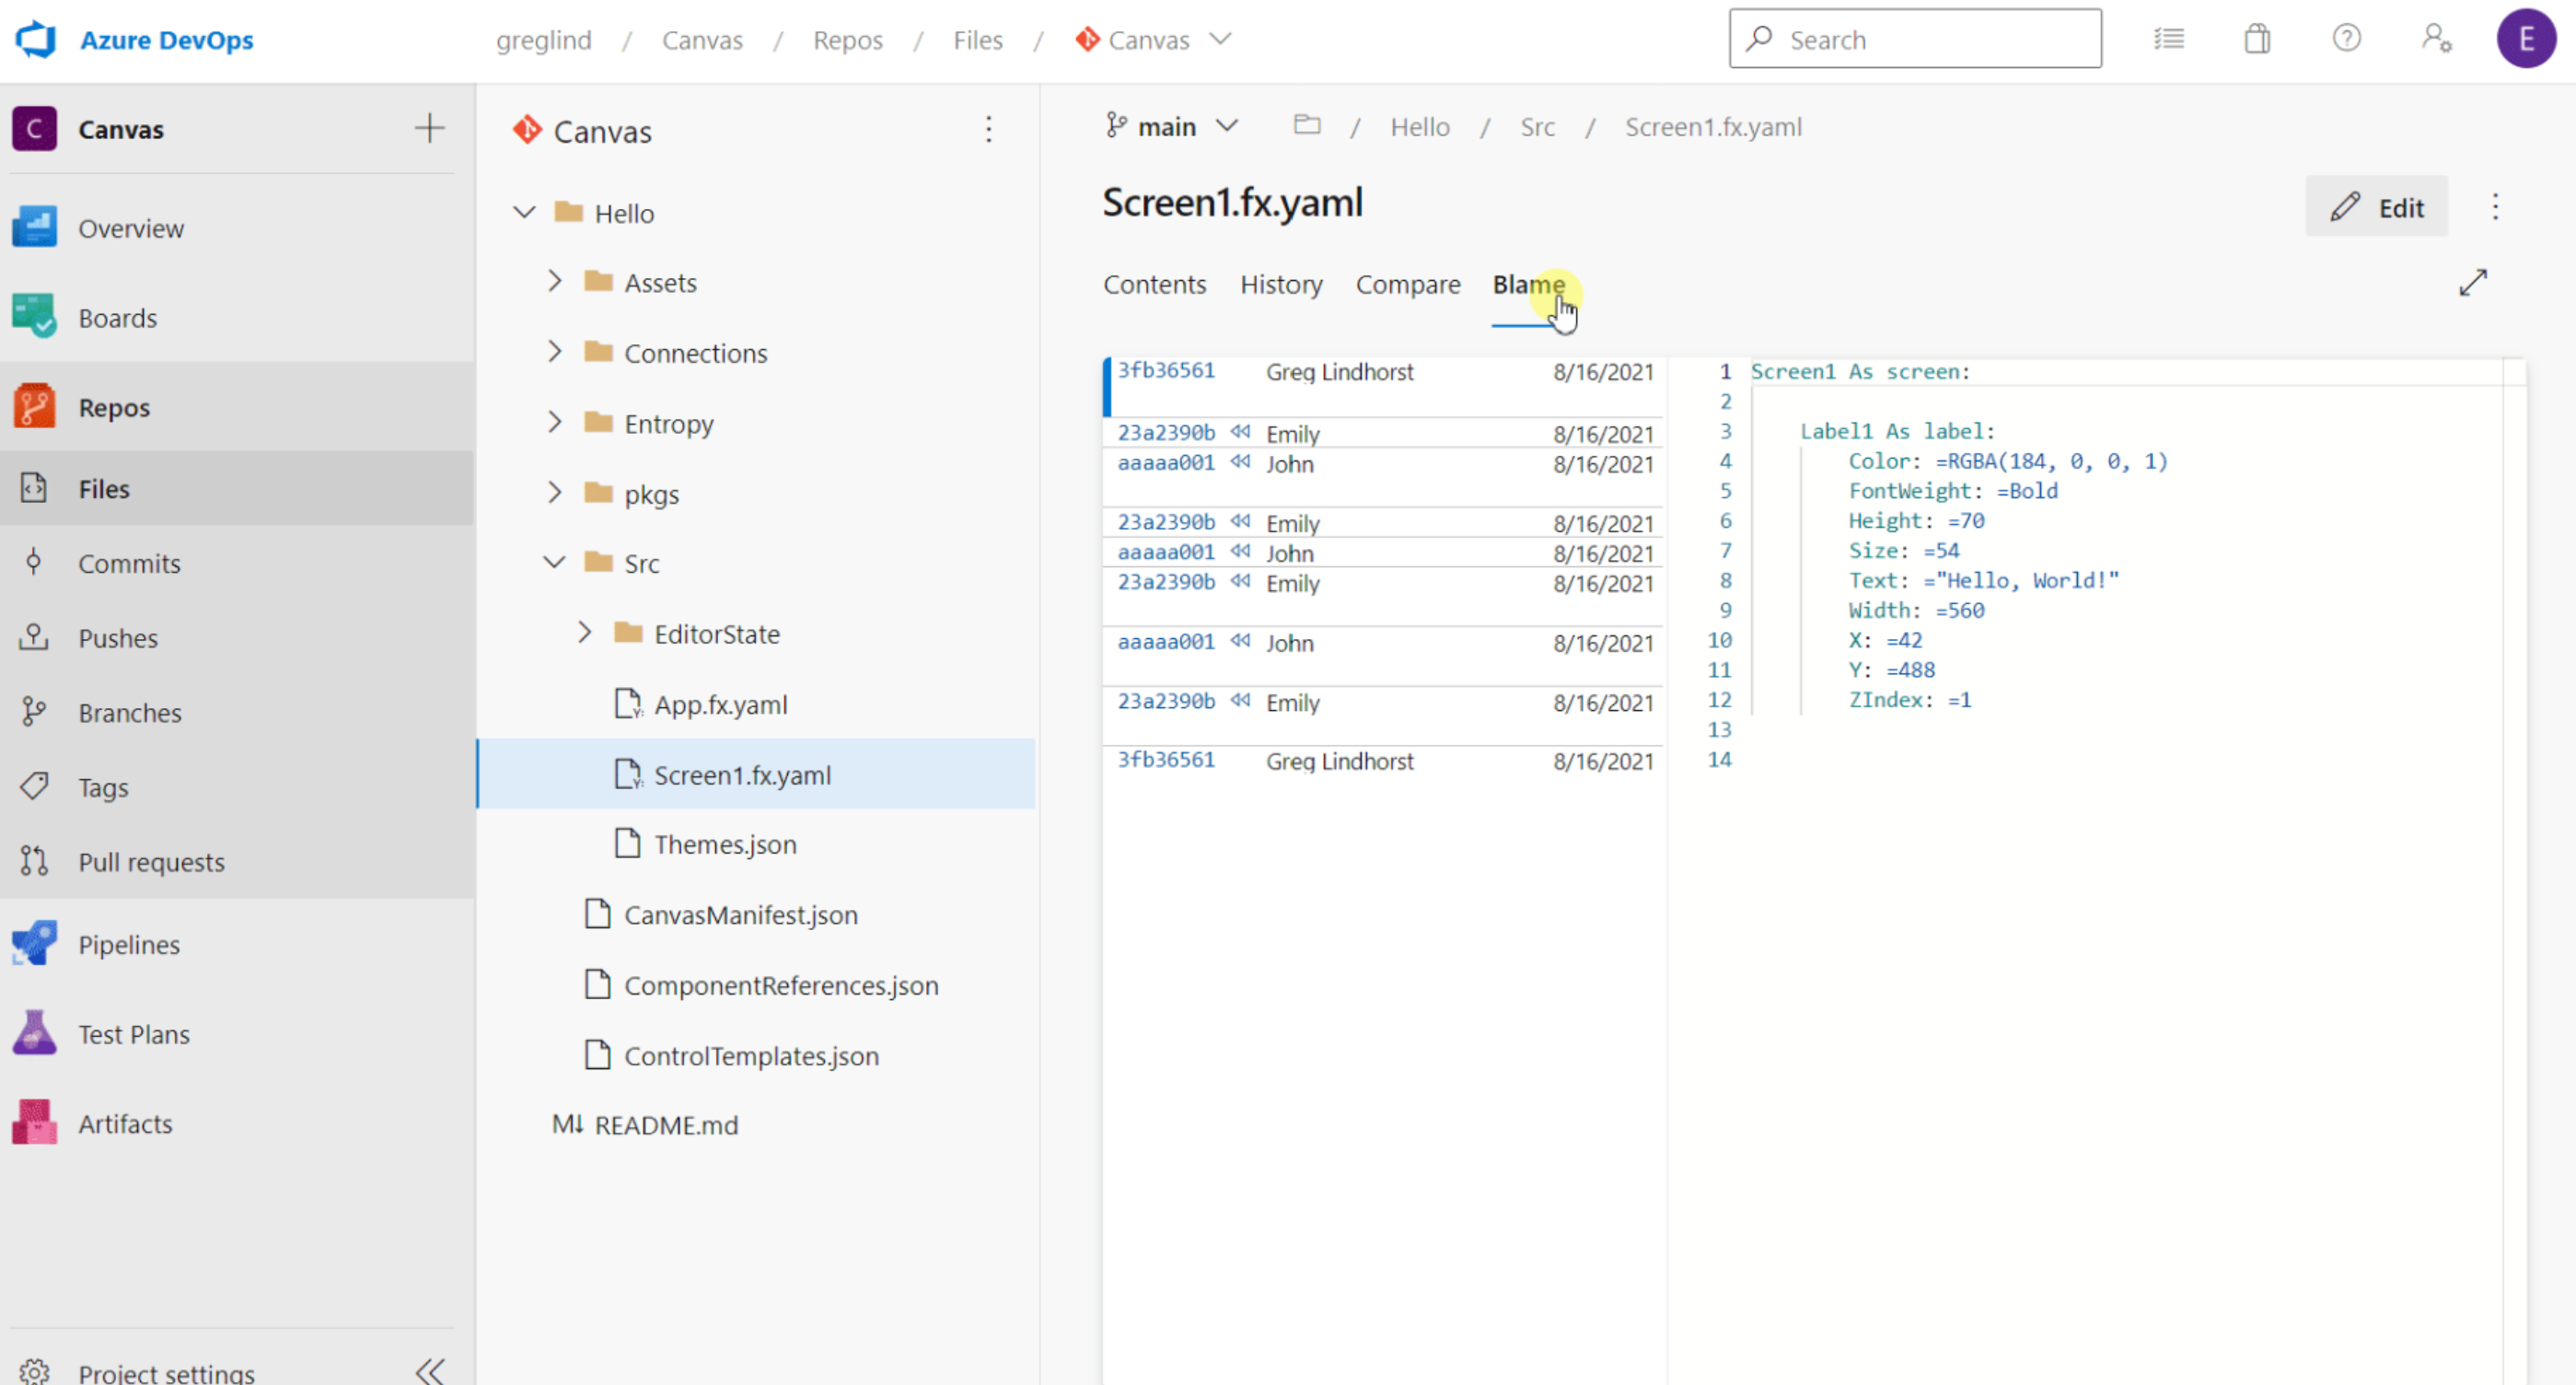Viewport: 2576px width, 1385px height.
Task: Click the work items list icon
Action: click(2168, 39)
